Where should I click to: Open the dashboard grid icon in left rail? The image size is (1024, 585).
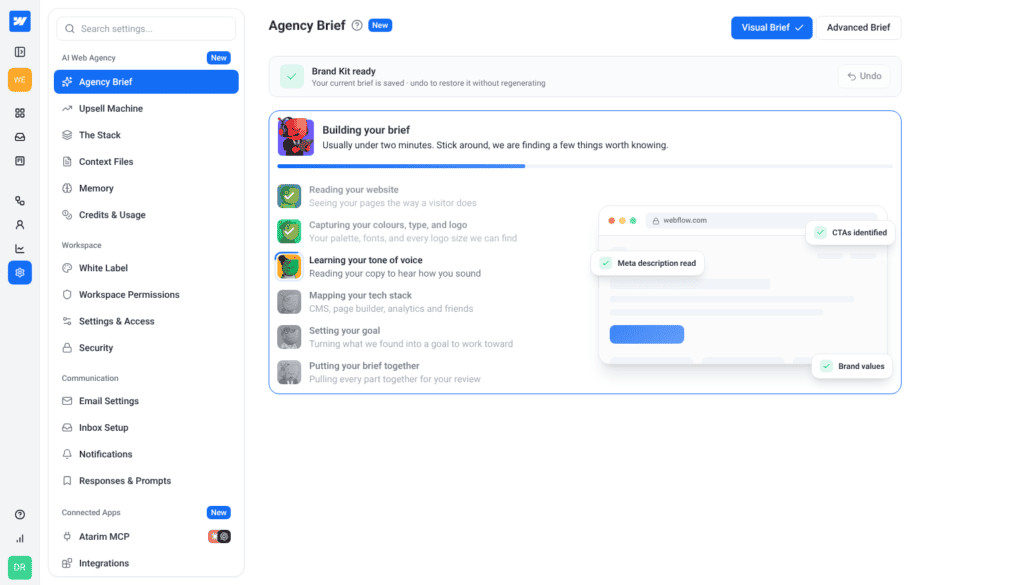coord(20,113)
